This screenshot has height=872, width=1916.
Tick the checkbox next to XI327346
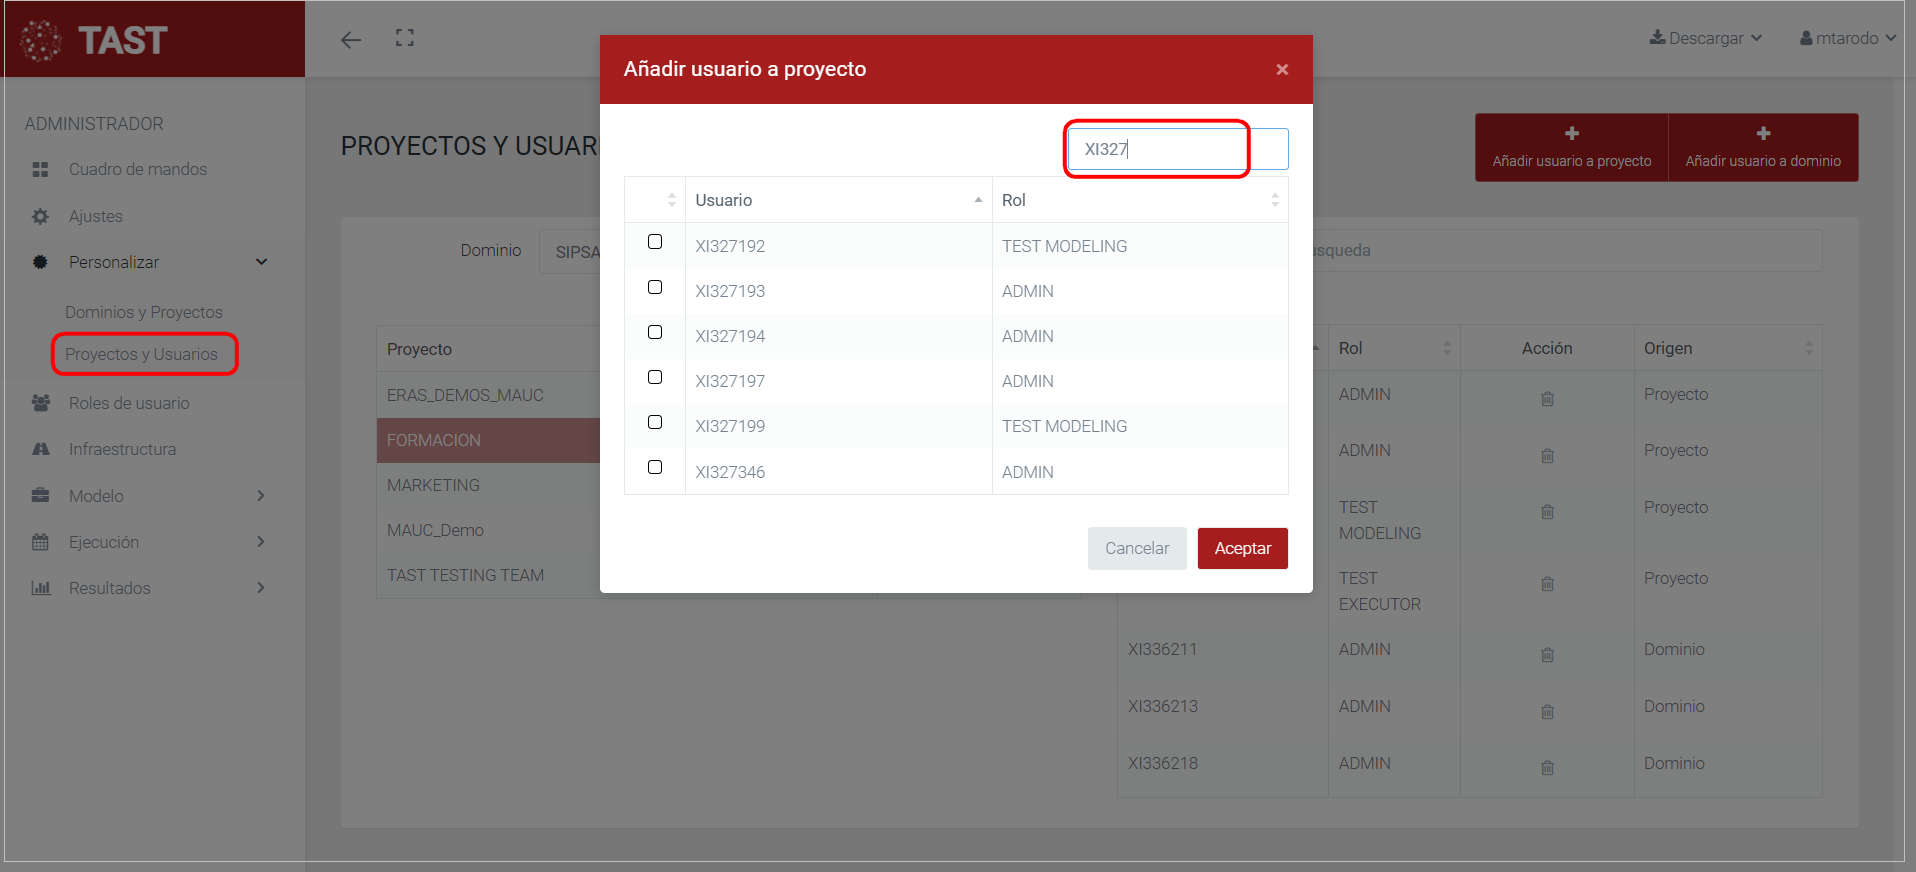[655, 467]
